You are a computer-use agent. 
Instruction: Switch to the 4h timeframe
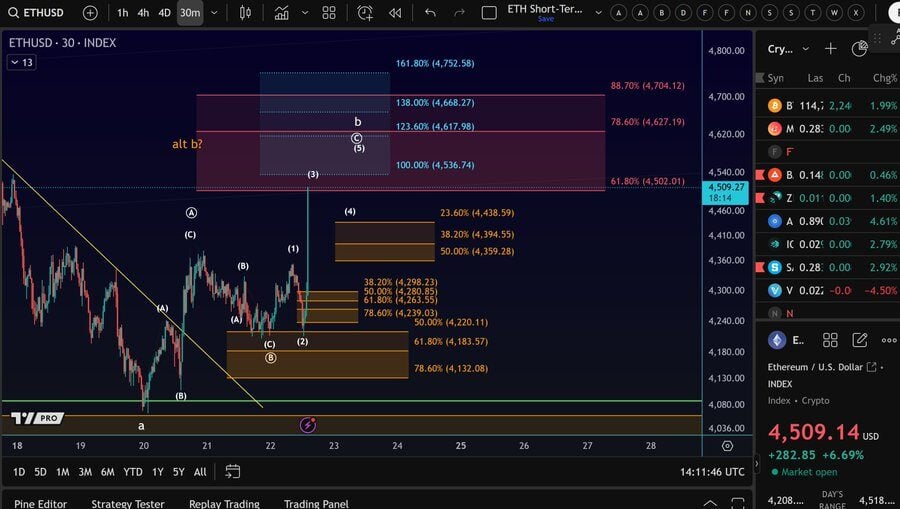coord(143,13)
